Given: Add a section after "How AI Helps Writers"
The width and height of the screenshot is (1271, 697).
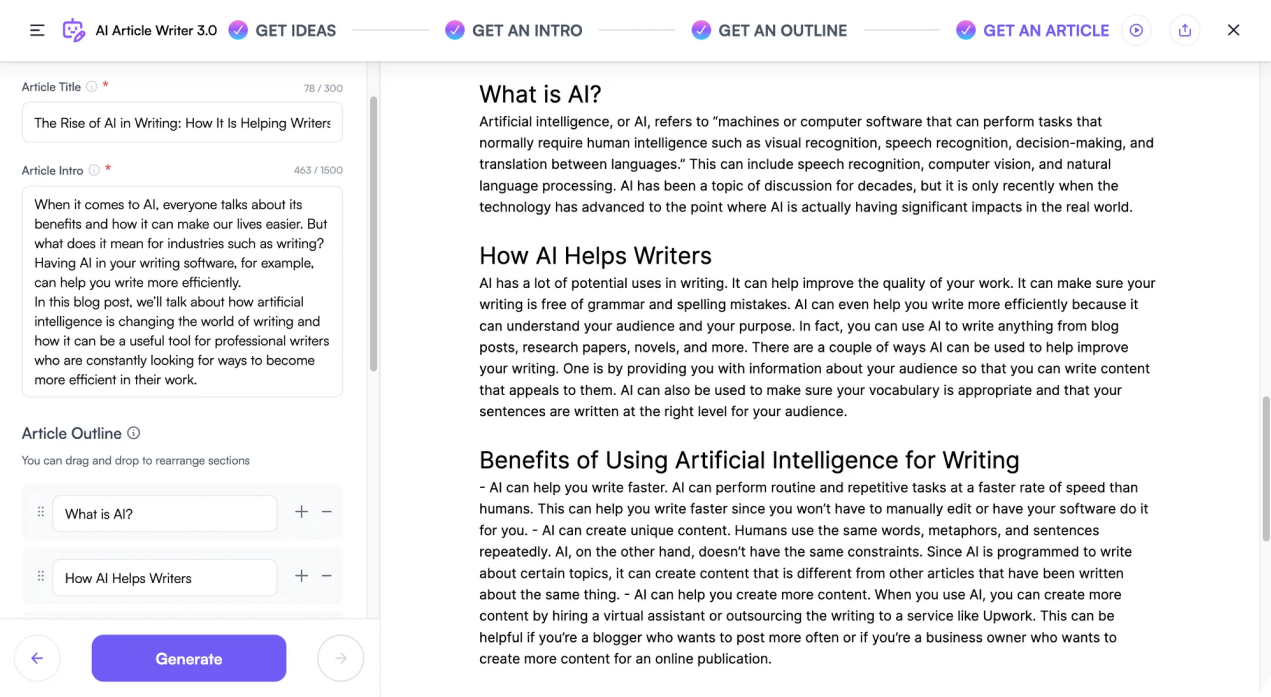Looking at the screenshot, I should [x=301, y=576].
